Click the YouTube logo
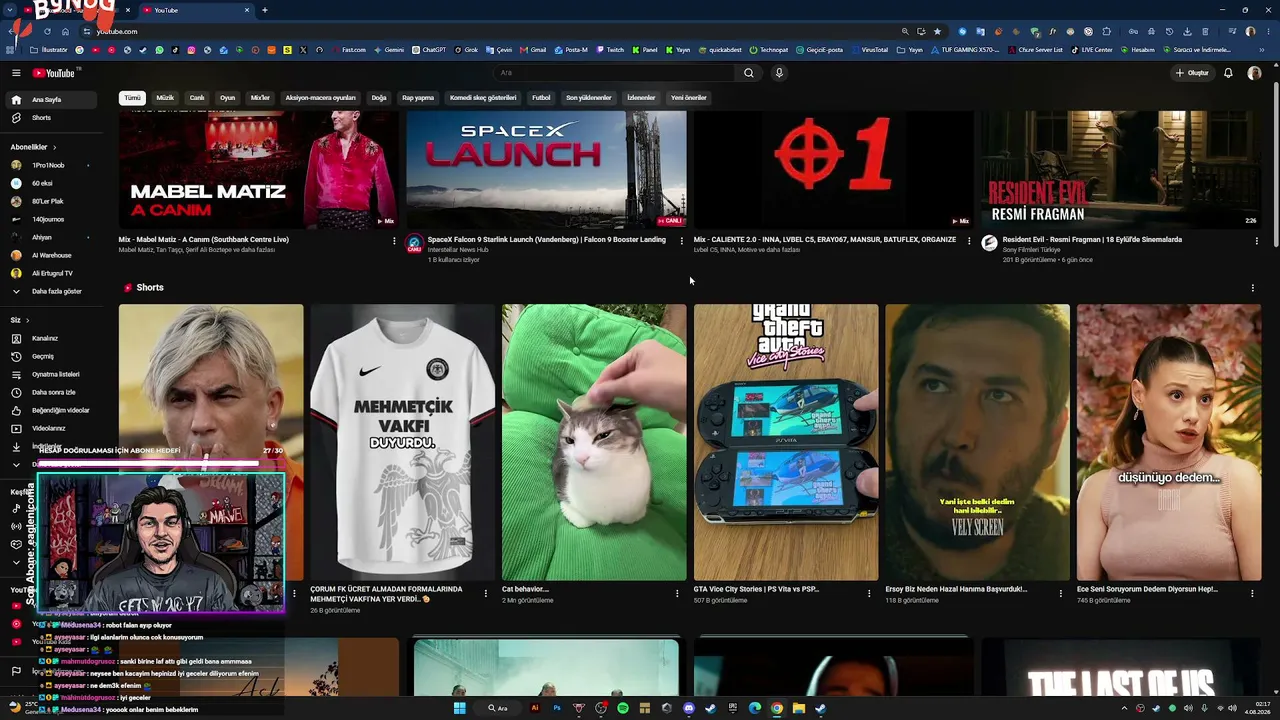The image size is (1280, 720). coord(54,73)
